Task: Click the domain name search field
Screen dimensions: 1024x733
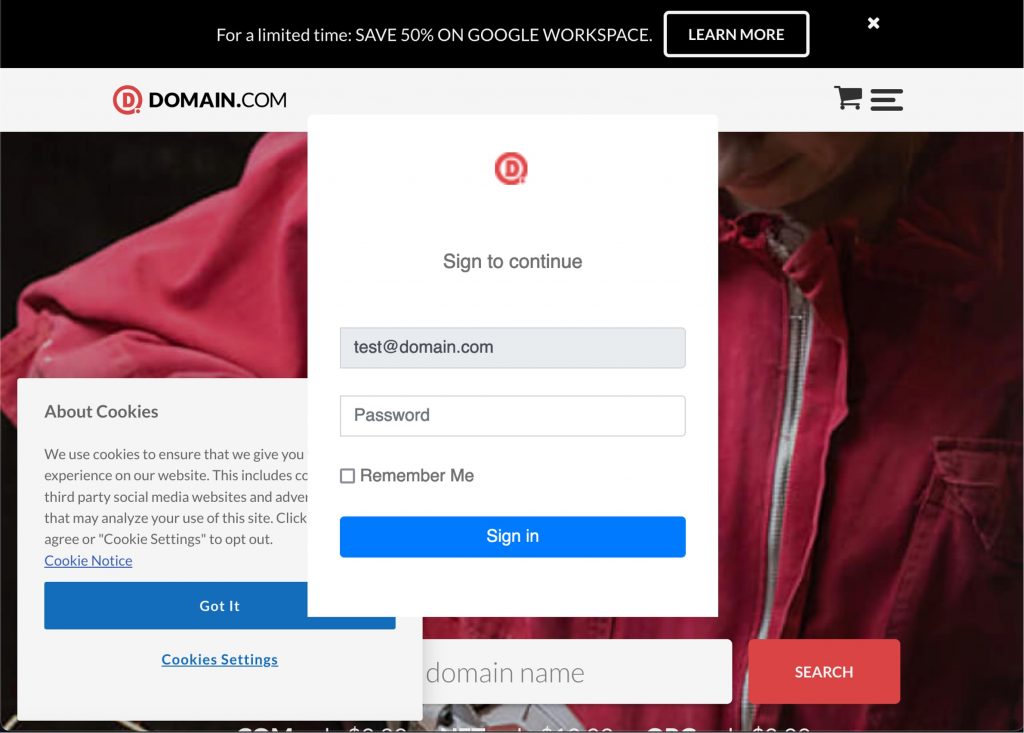Action: pyautogui.click(x=575, y=672)
